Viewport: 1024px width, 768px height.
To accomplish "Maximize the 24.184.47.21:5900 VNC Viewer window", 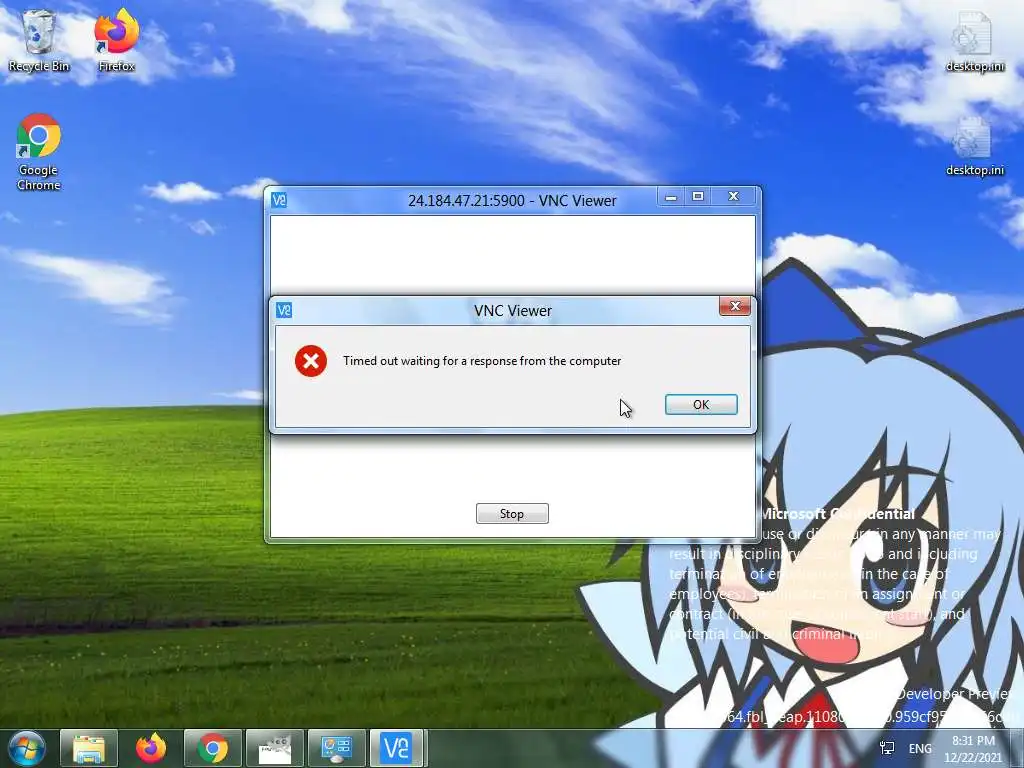I will pyautogui.click(x=698, y=197).
